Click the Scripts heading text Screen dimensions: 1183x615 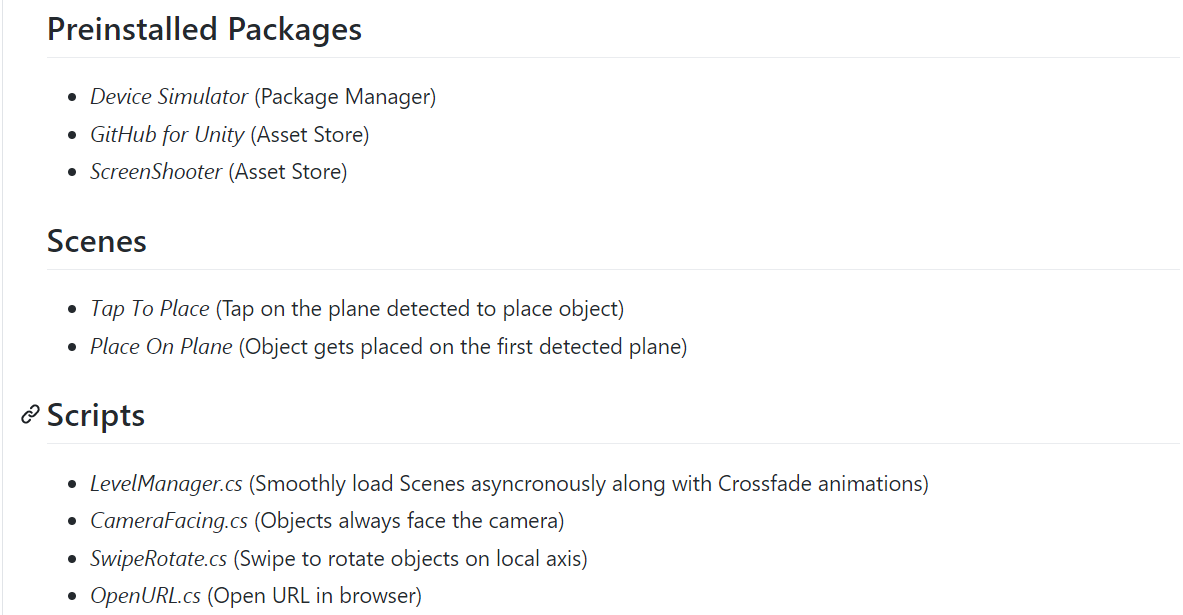click(96, 415)
